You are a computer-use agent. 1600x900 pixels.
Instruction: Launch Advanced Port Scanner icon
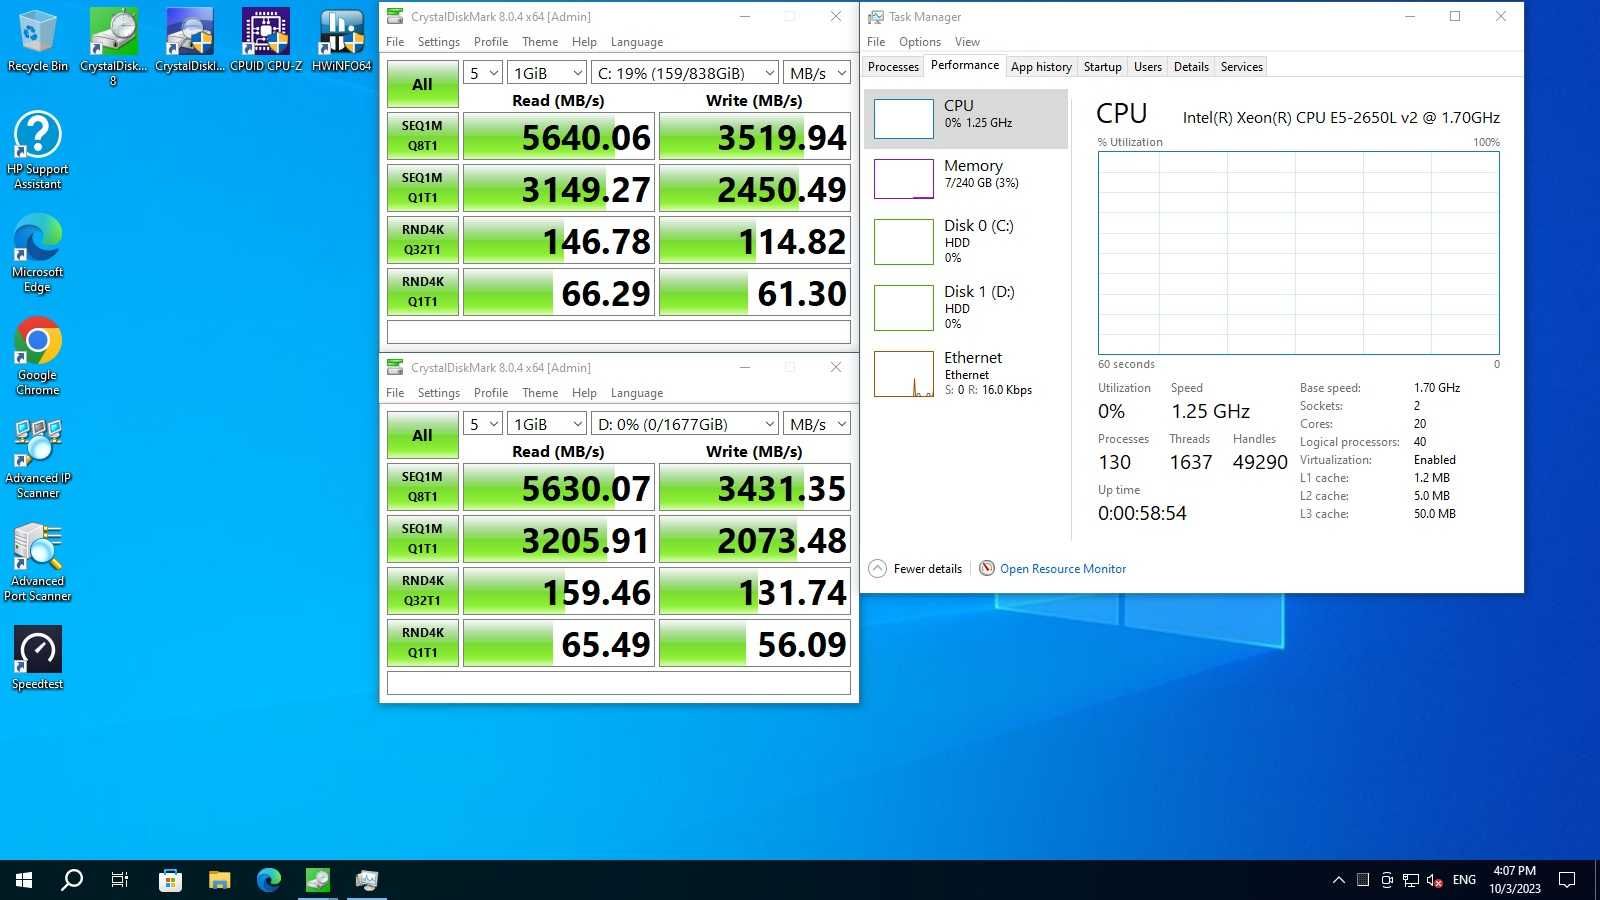tap(37, 562)
